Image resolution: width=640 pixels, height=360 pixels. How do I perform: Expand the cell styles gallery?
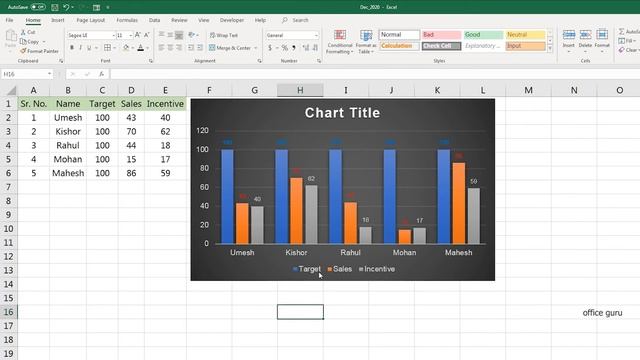(550, 49)
